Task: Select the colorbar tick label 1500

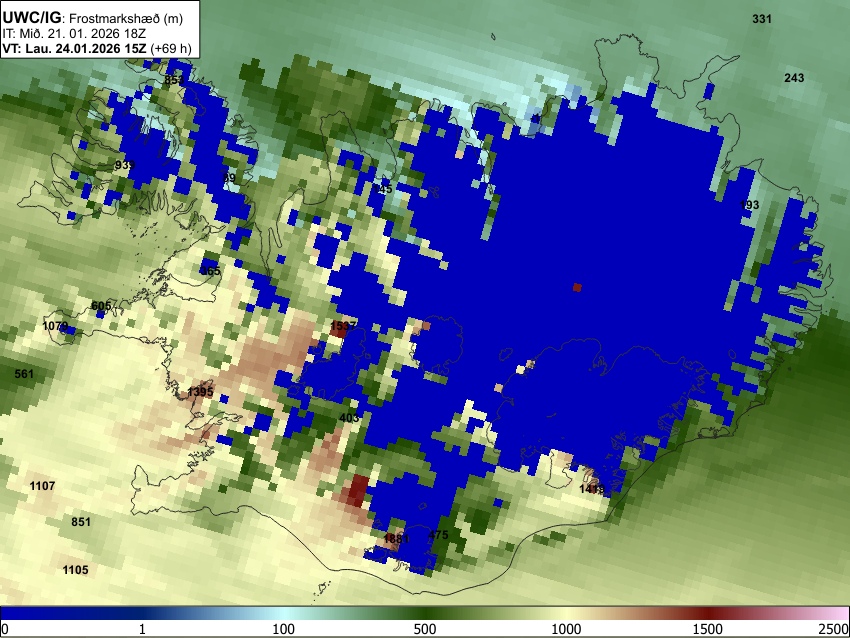Action: 708,629
